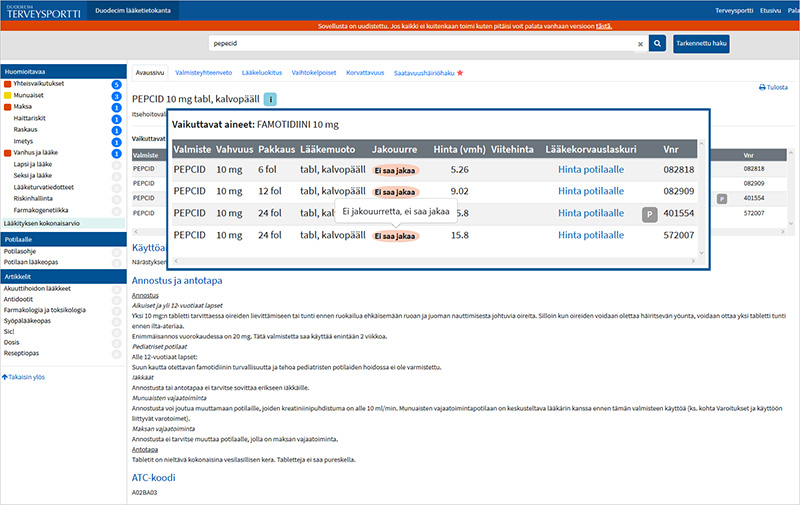Click Ei saa jakaa badge in 12 fol row

coord(395,192)
